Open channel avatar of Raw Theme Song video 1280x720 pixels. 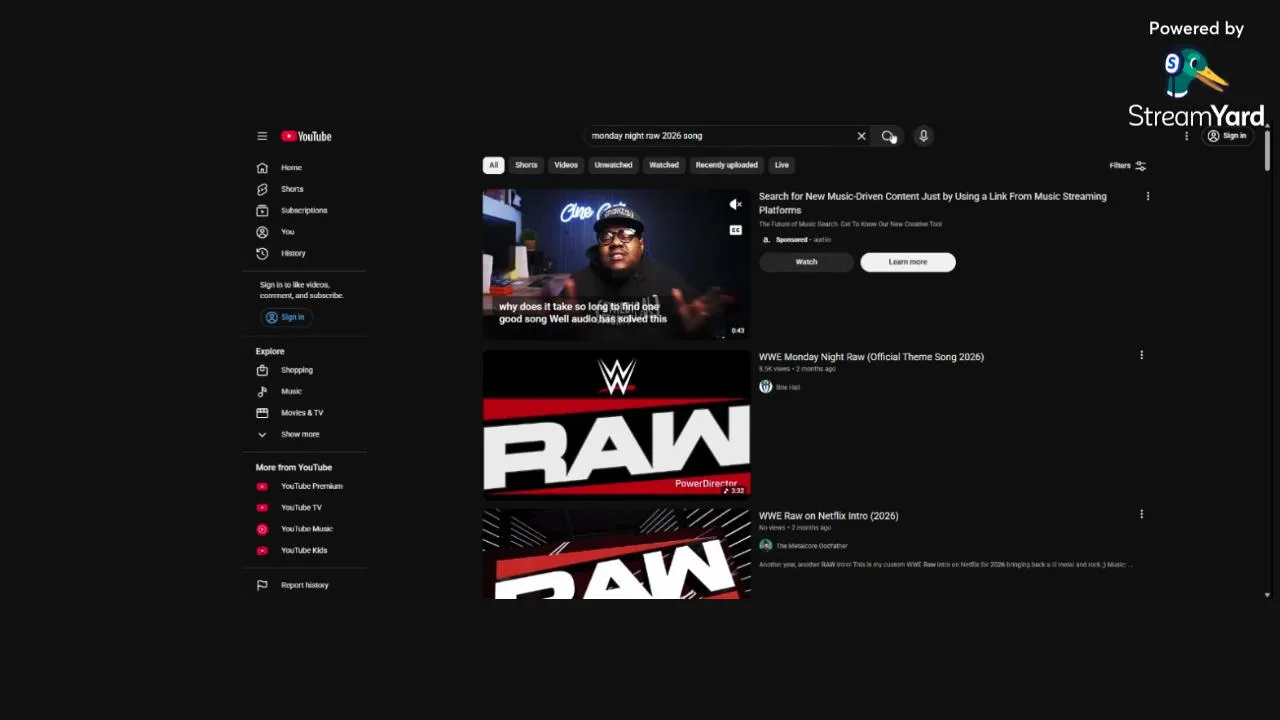(765, 387)
